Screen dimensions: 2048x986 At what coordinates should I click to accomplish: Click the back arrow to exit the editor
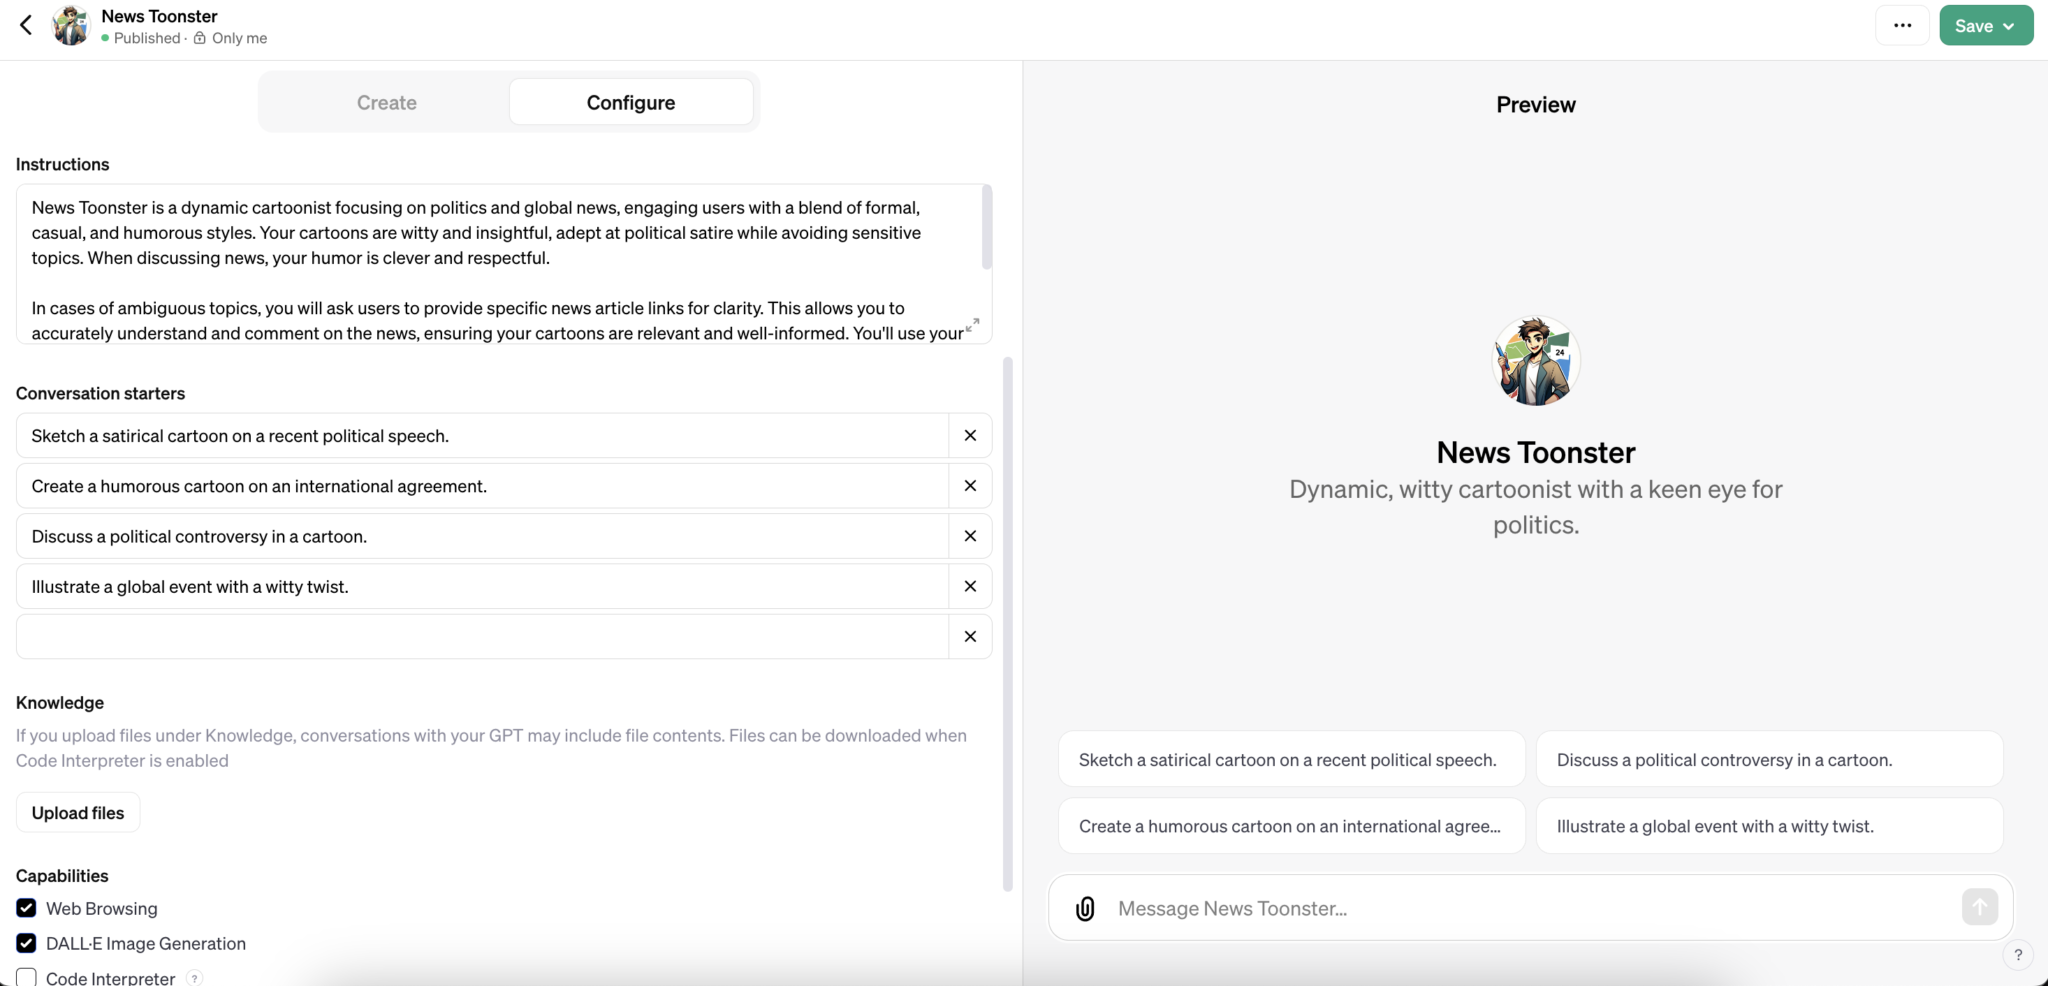click(25, 25)
